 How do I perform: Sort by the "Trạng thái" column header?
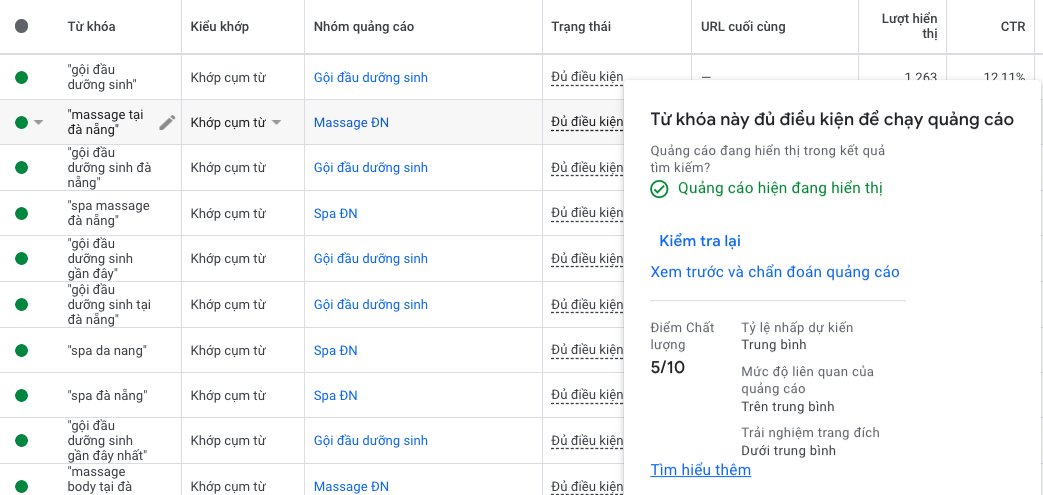pos(581,27)
